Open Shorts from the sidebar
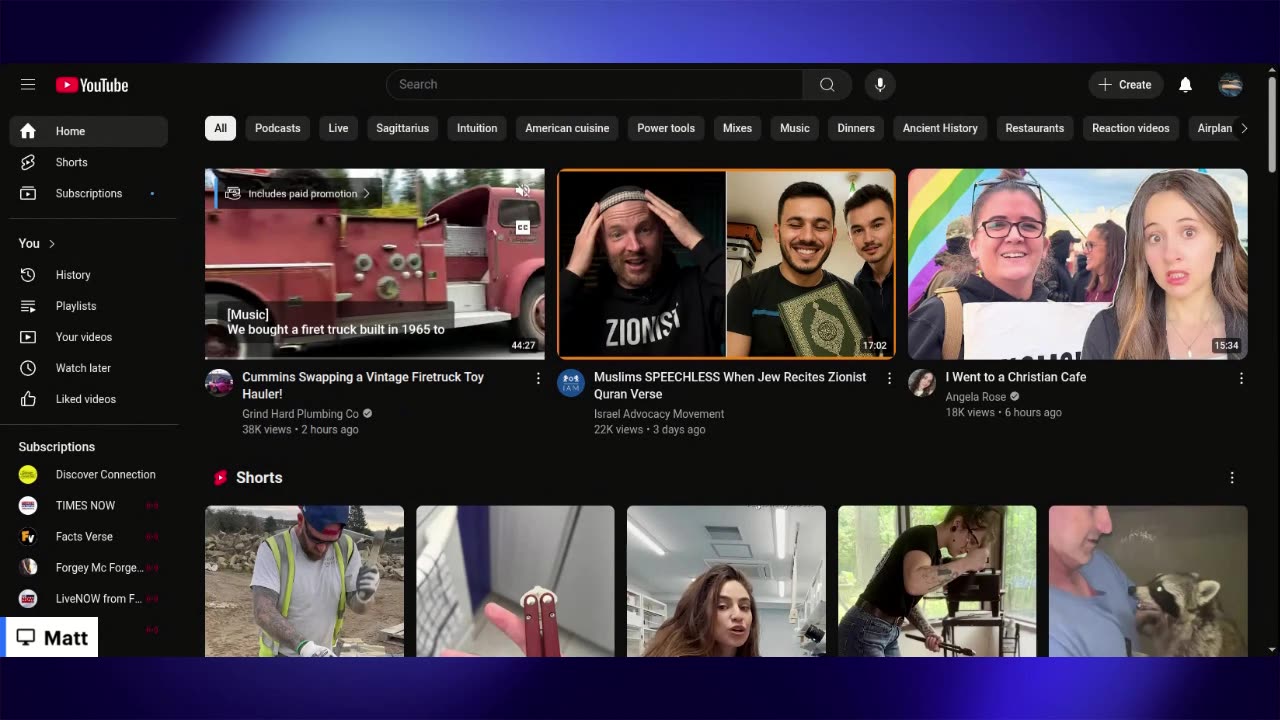The width and height of the screenshot is (1280, 720). click(x=89, y=162)
